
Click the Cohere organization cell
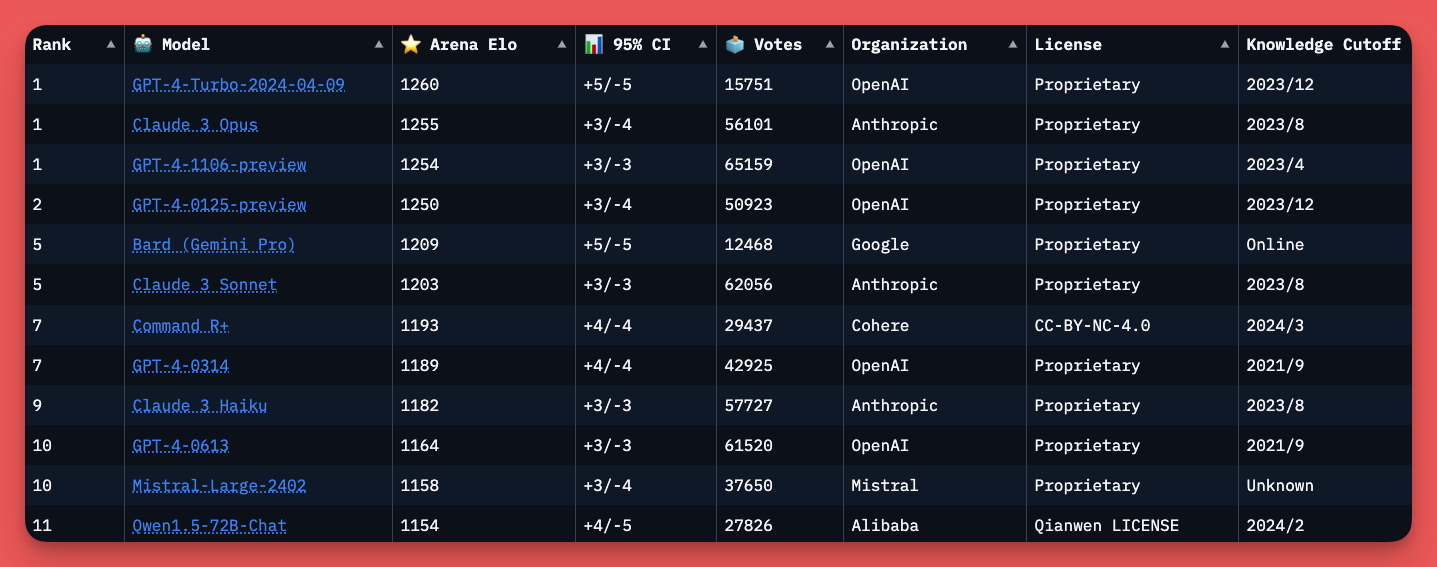[x=880, y=326]
